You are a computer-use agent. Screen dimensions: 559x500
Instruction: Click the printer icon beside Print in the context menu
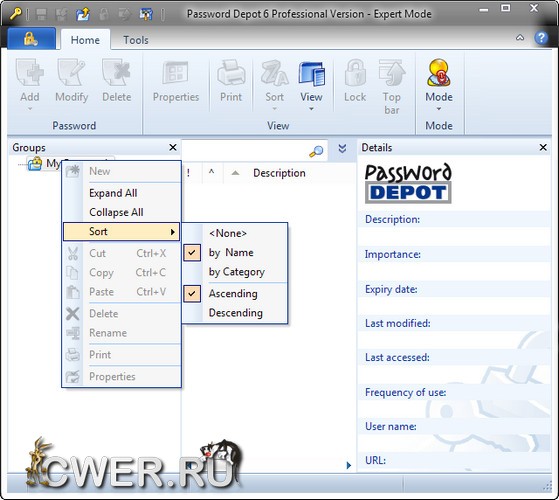click(73, 355)
